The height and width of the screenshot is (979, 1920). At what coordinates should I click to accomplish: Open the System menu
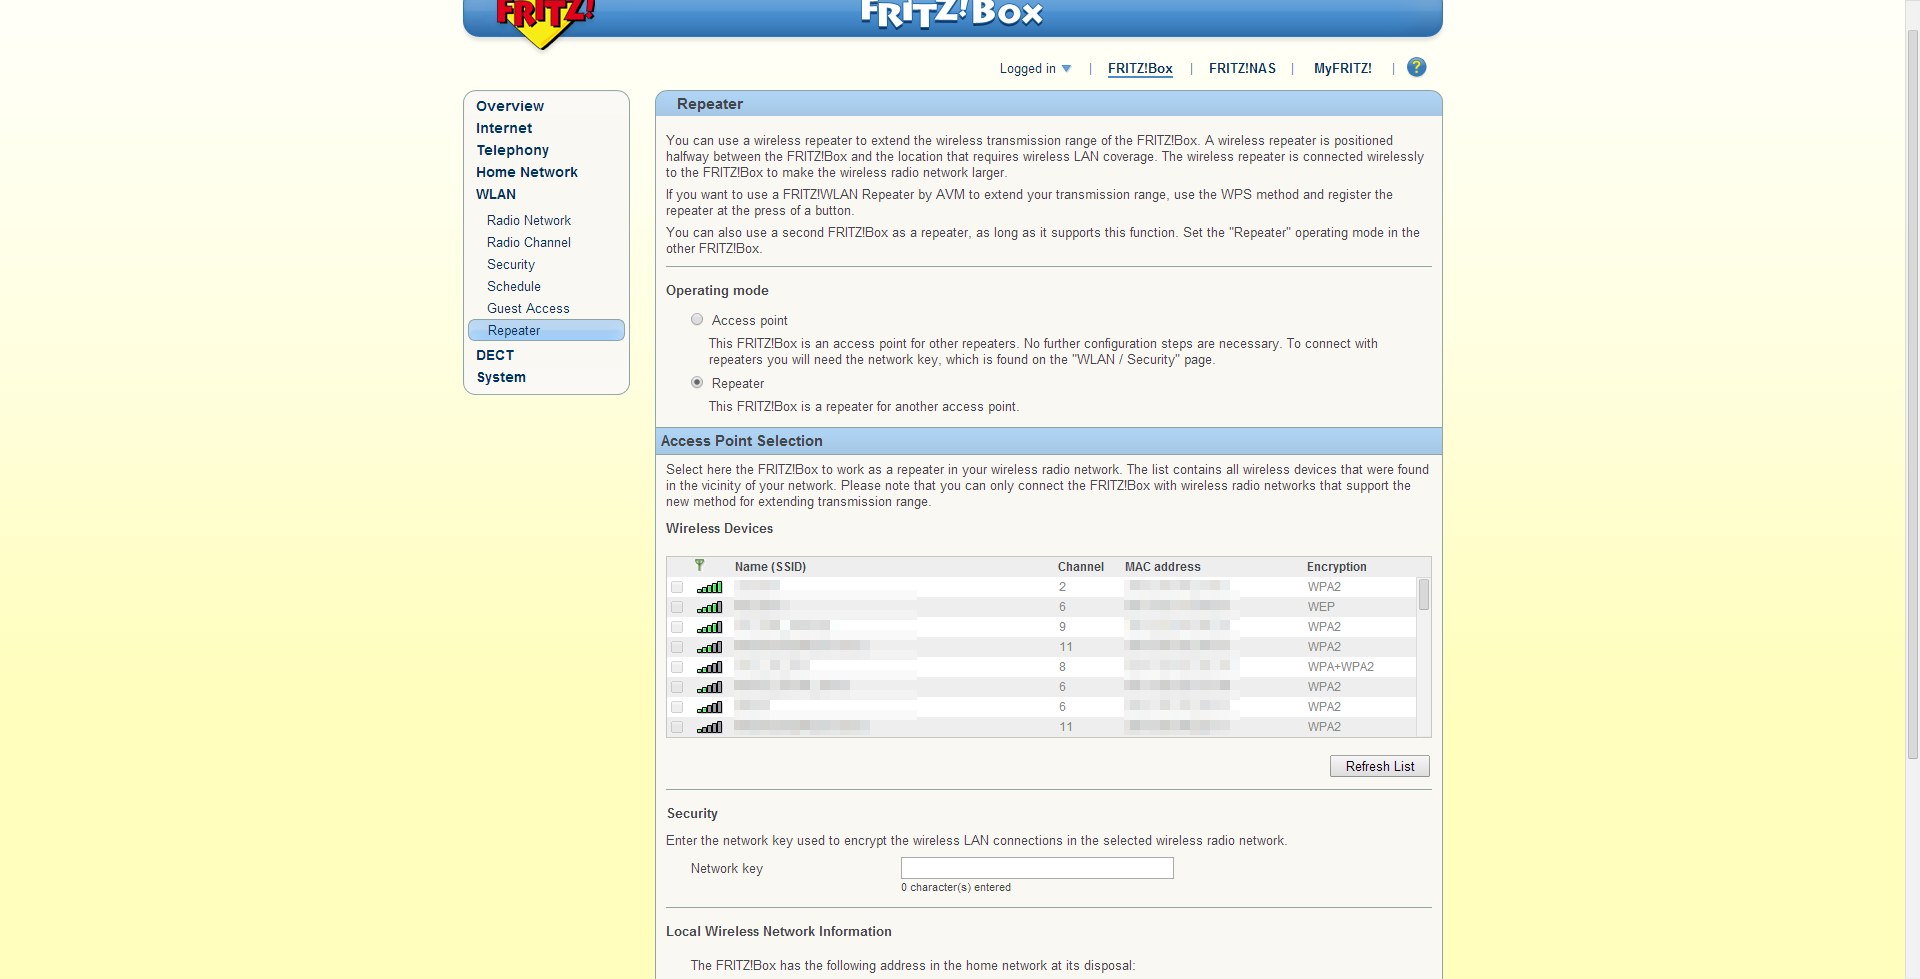tap(501, 377)
